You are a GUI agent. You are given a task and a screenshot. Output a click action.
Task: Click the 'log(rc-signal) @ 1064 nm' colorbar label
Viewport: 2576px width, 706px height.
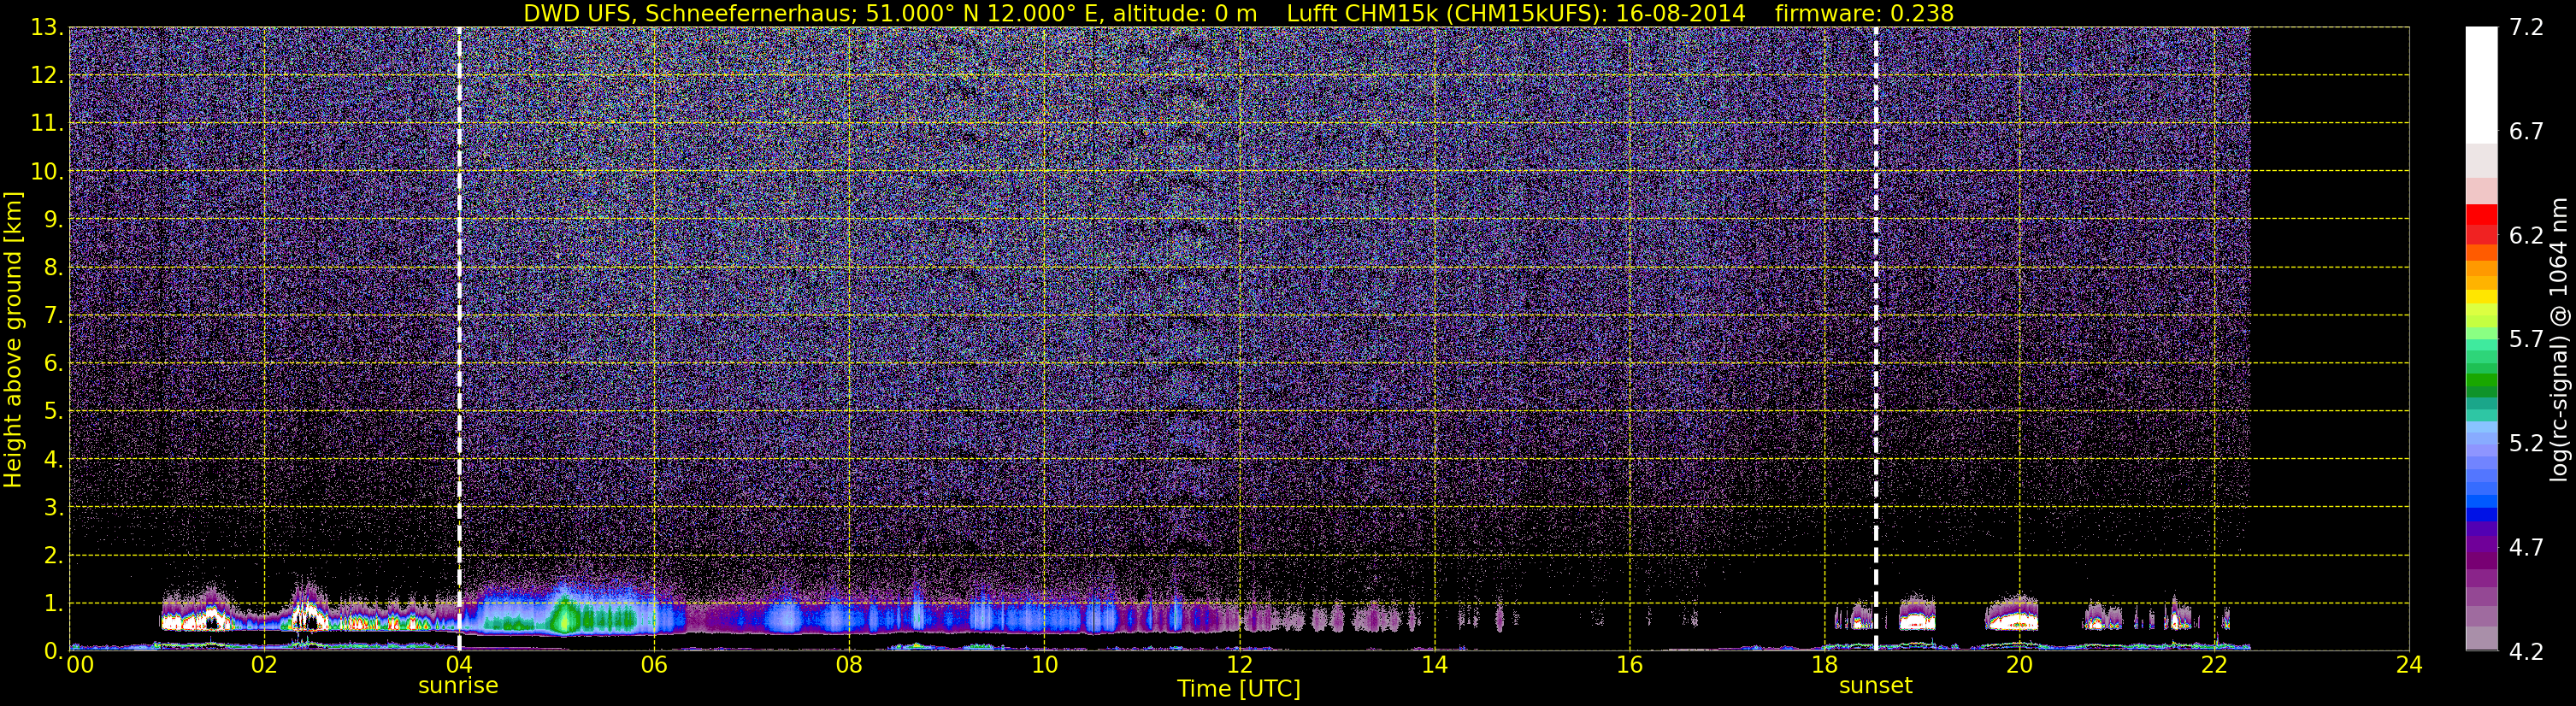tap(2559, 339)
